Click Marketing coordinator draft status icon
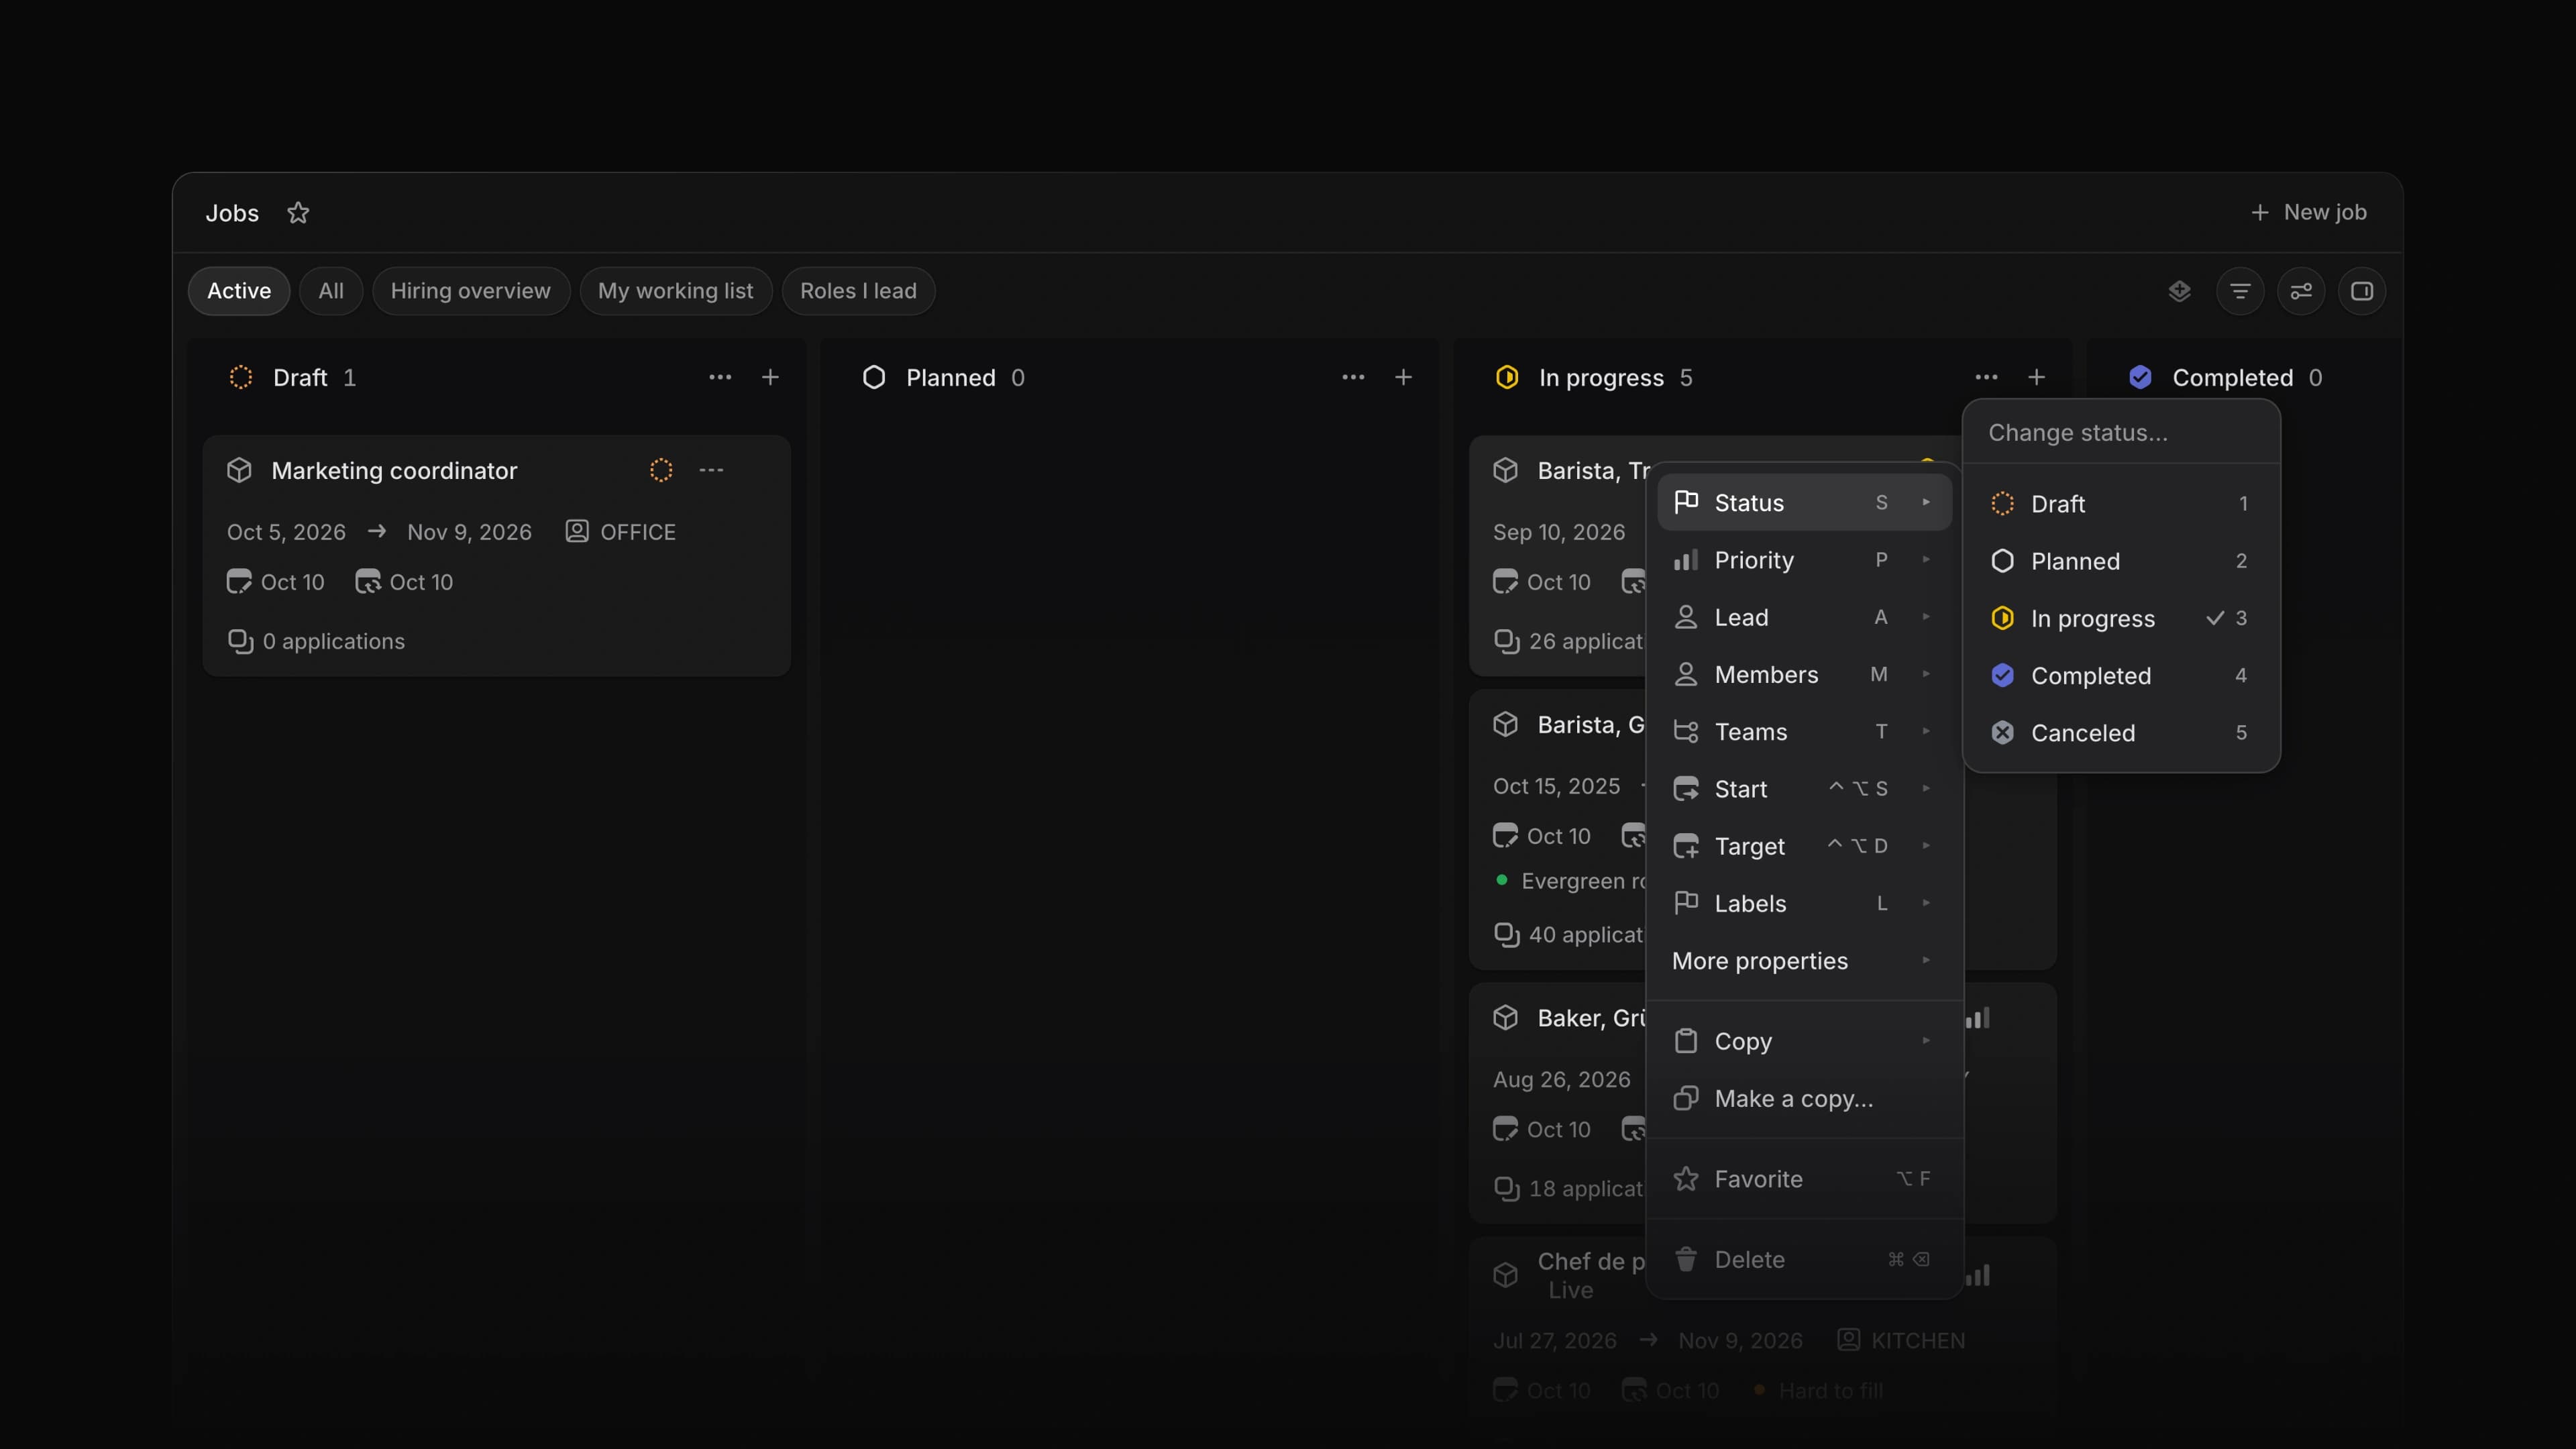 coord(661,470)
